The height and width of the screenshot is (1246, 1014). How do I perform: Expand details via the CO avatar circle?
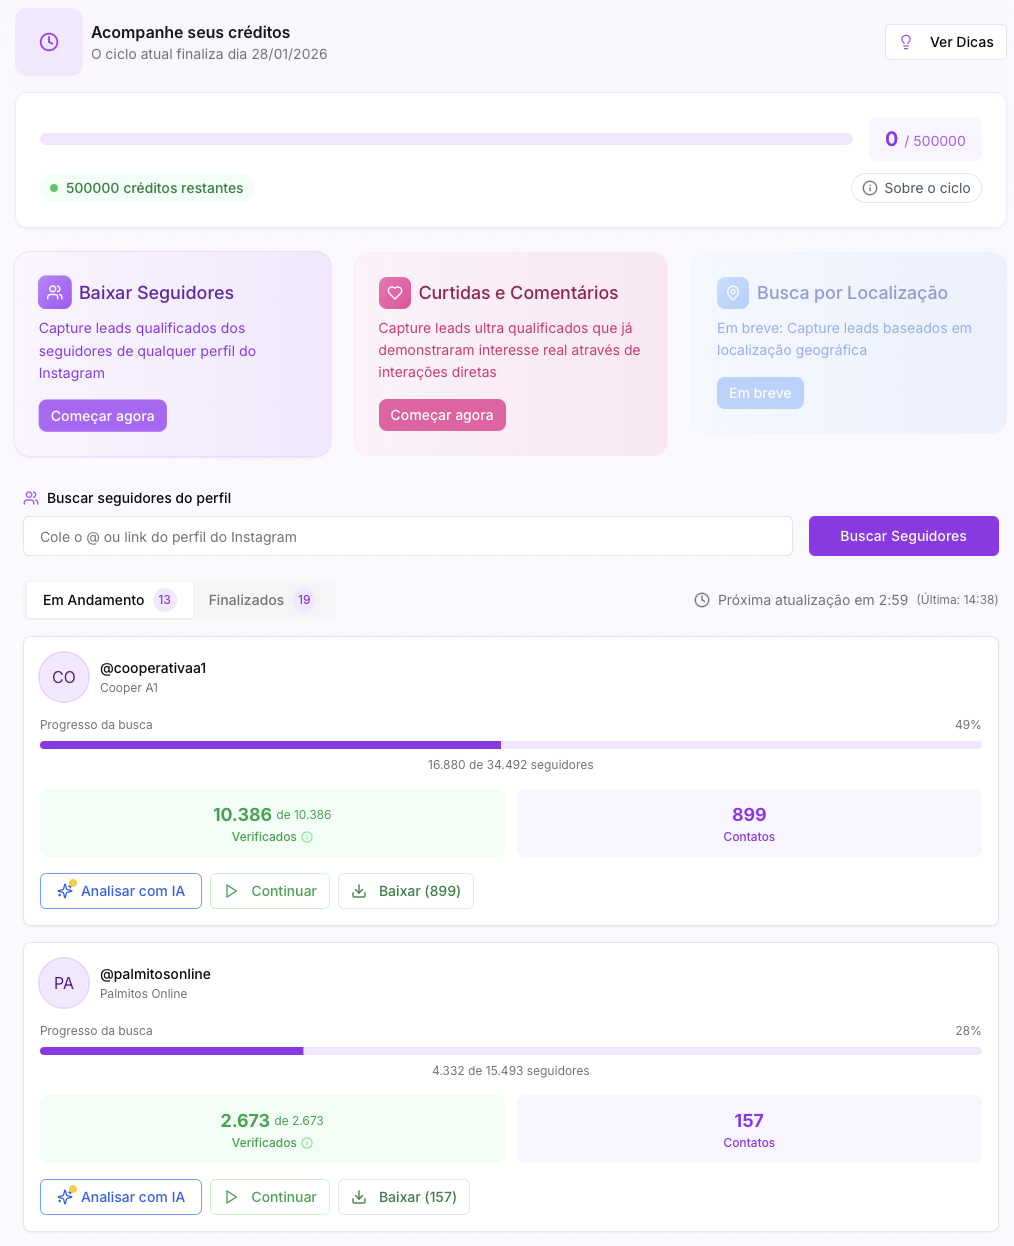63,677
